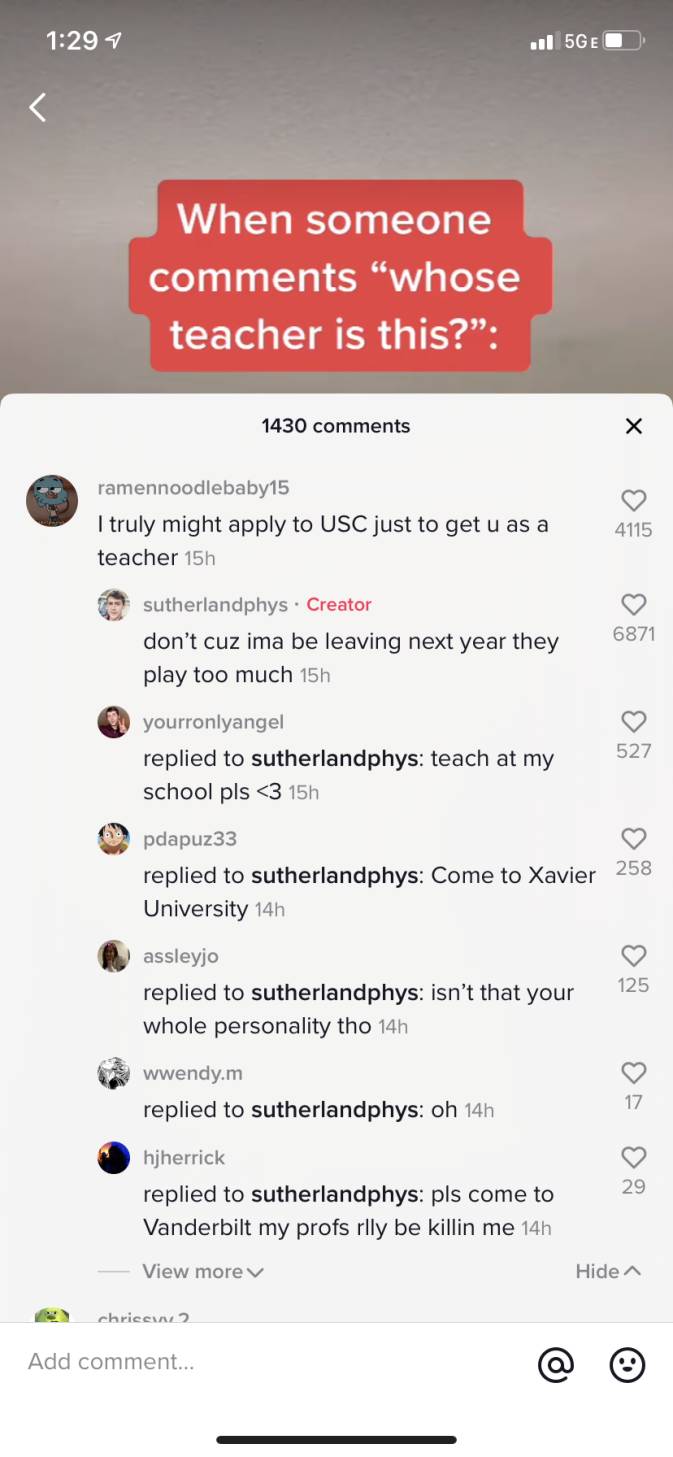The height and width of the screenshot is (1457, 673).
Task: Tap hjherrick's username
Action: click(184, 1157)
